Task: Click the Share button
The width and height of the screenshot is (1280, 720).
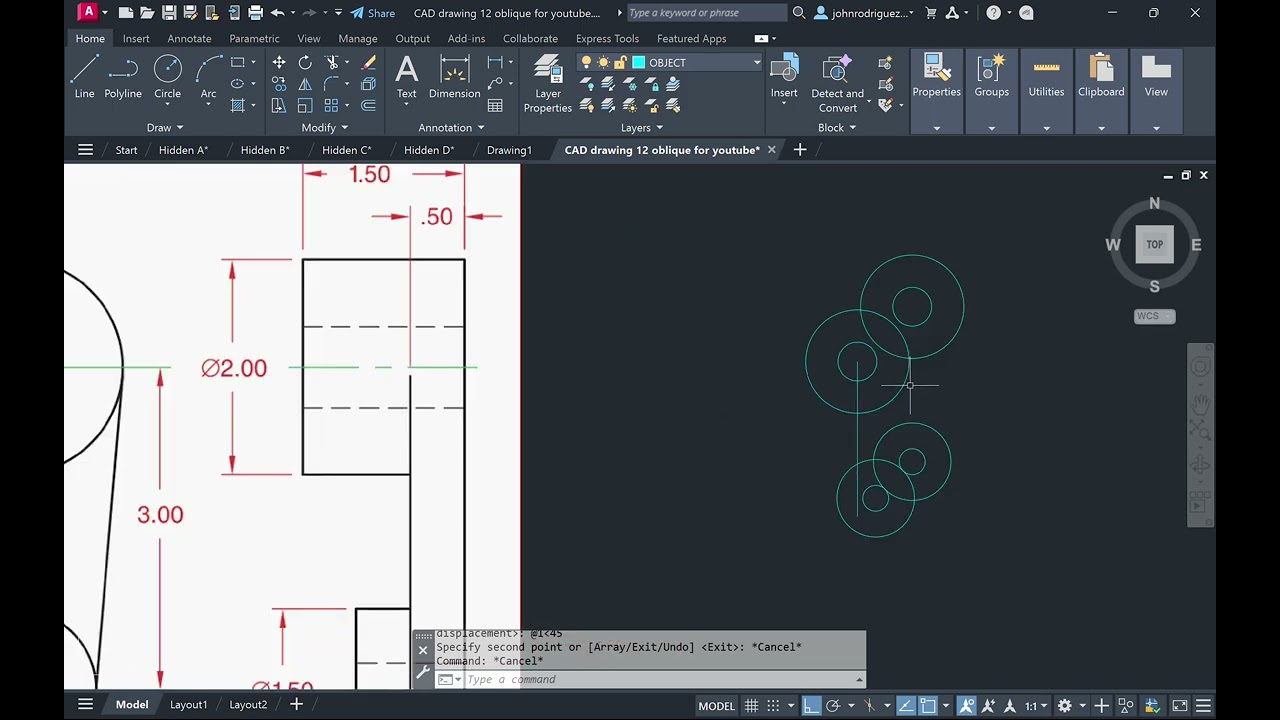Action: 372,13
